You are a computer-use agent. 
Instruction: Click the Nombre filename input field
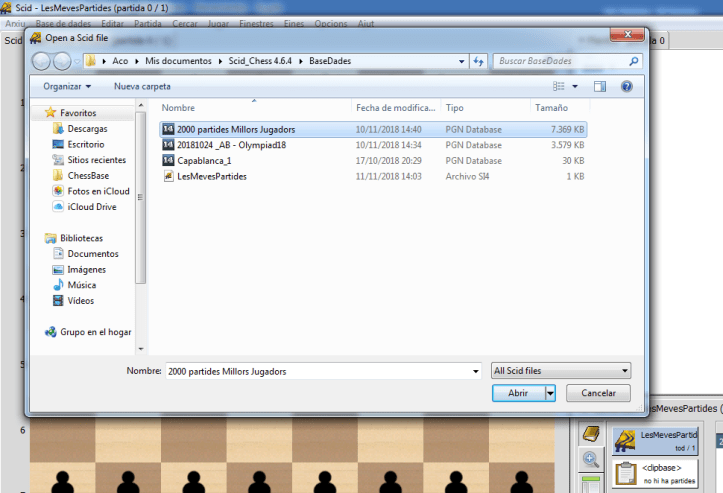pyautogui.click(x=320, y=371)
